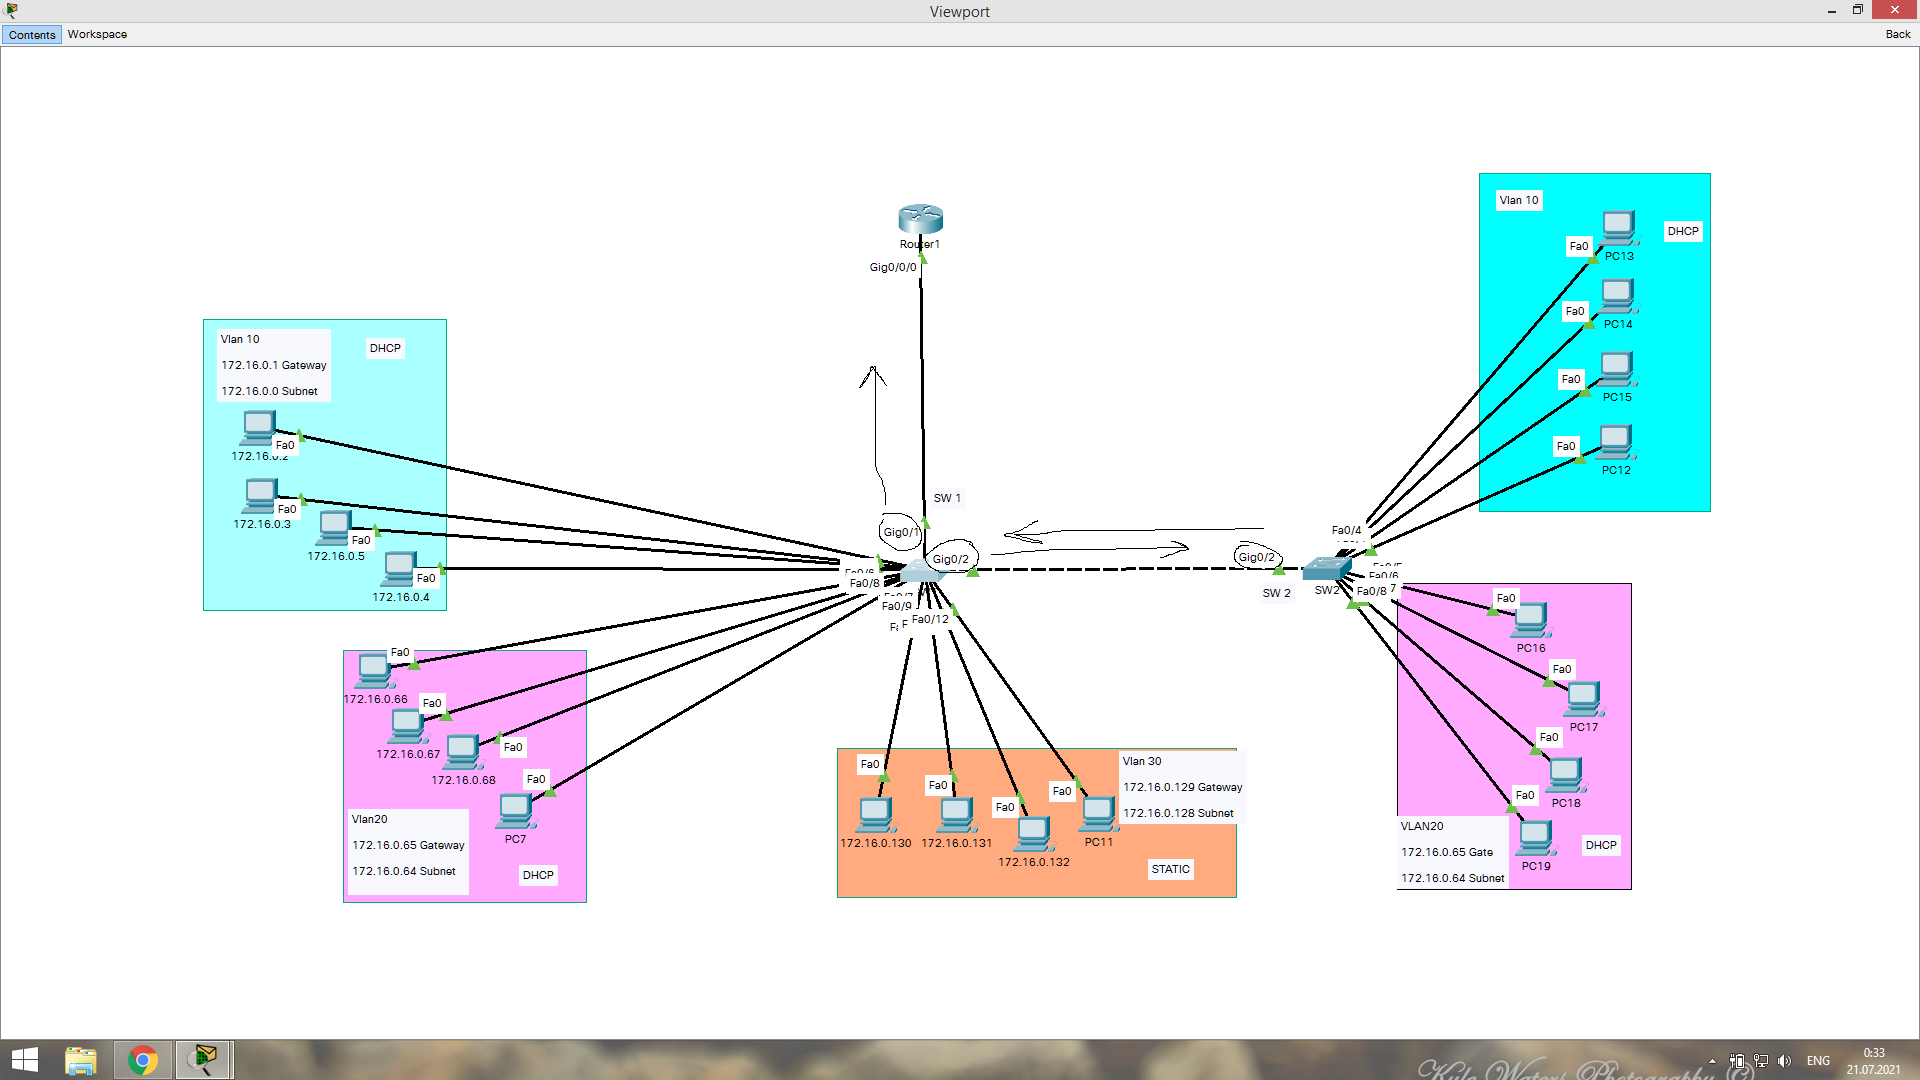The width and height of the screenshot is (1920, 1080).
Task: Open Chrome from the taskbar
Action: coord(143,1060)
